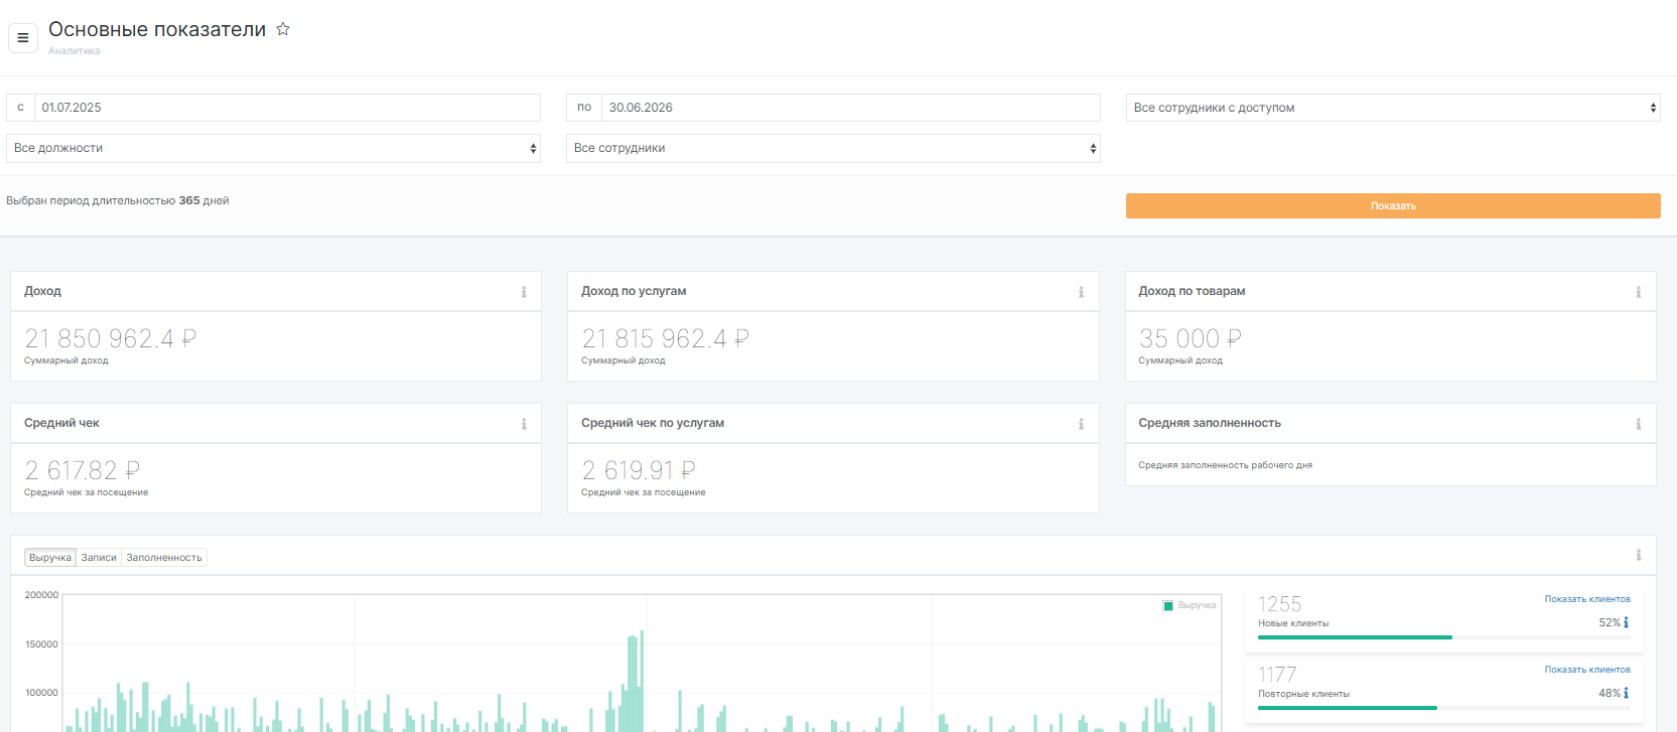Click the goods income value 35 000 ₽
Viewport: 1677px width, 732px height.
(x=1190, y=338)
